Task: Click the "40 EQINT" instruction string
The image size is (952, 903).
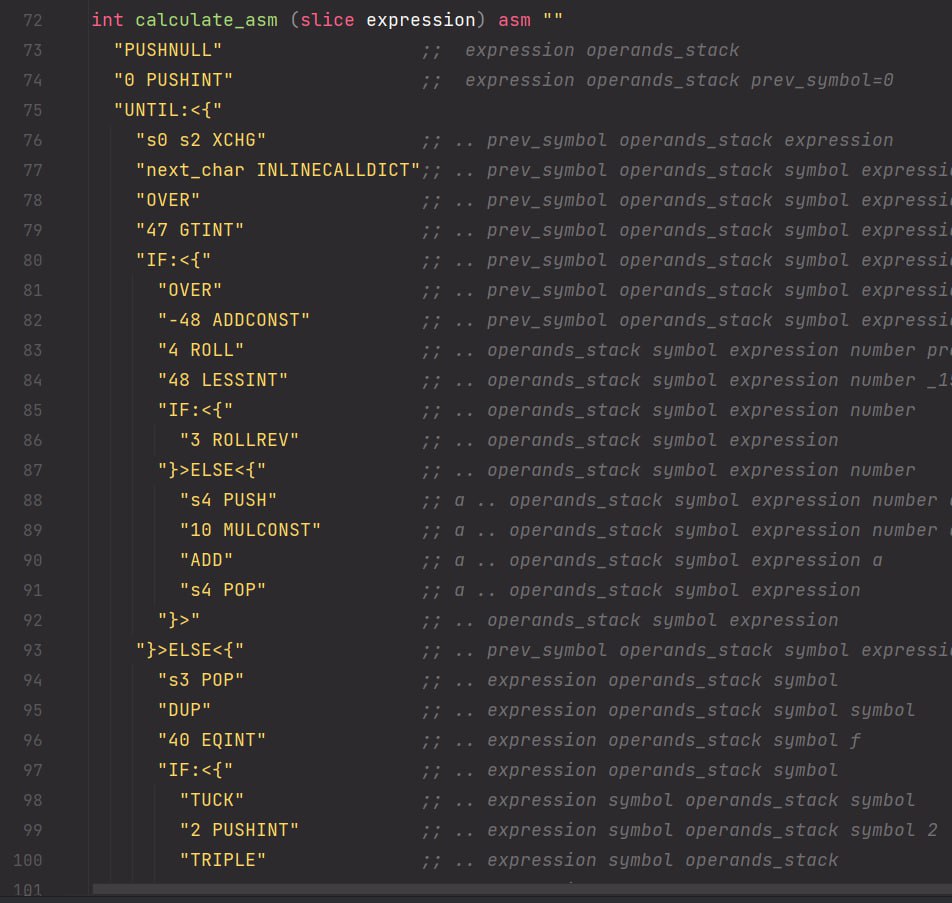Action: [212, 740]
